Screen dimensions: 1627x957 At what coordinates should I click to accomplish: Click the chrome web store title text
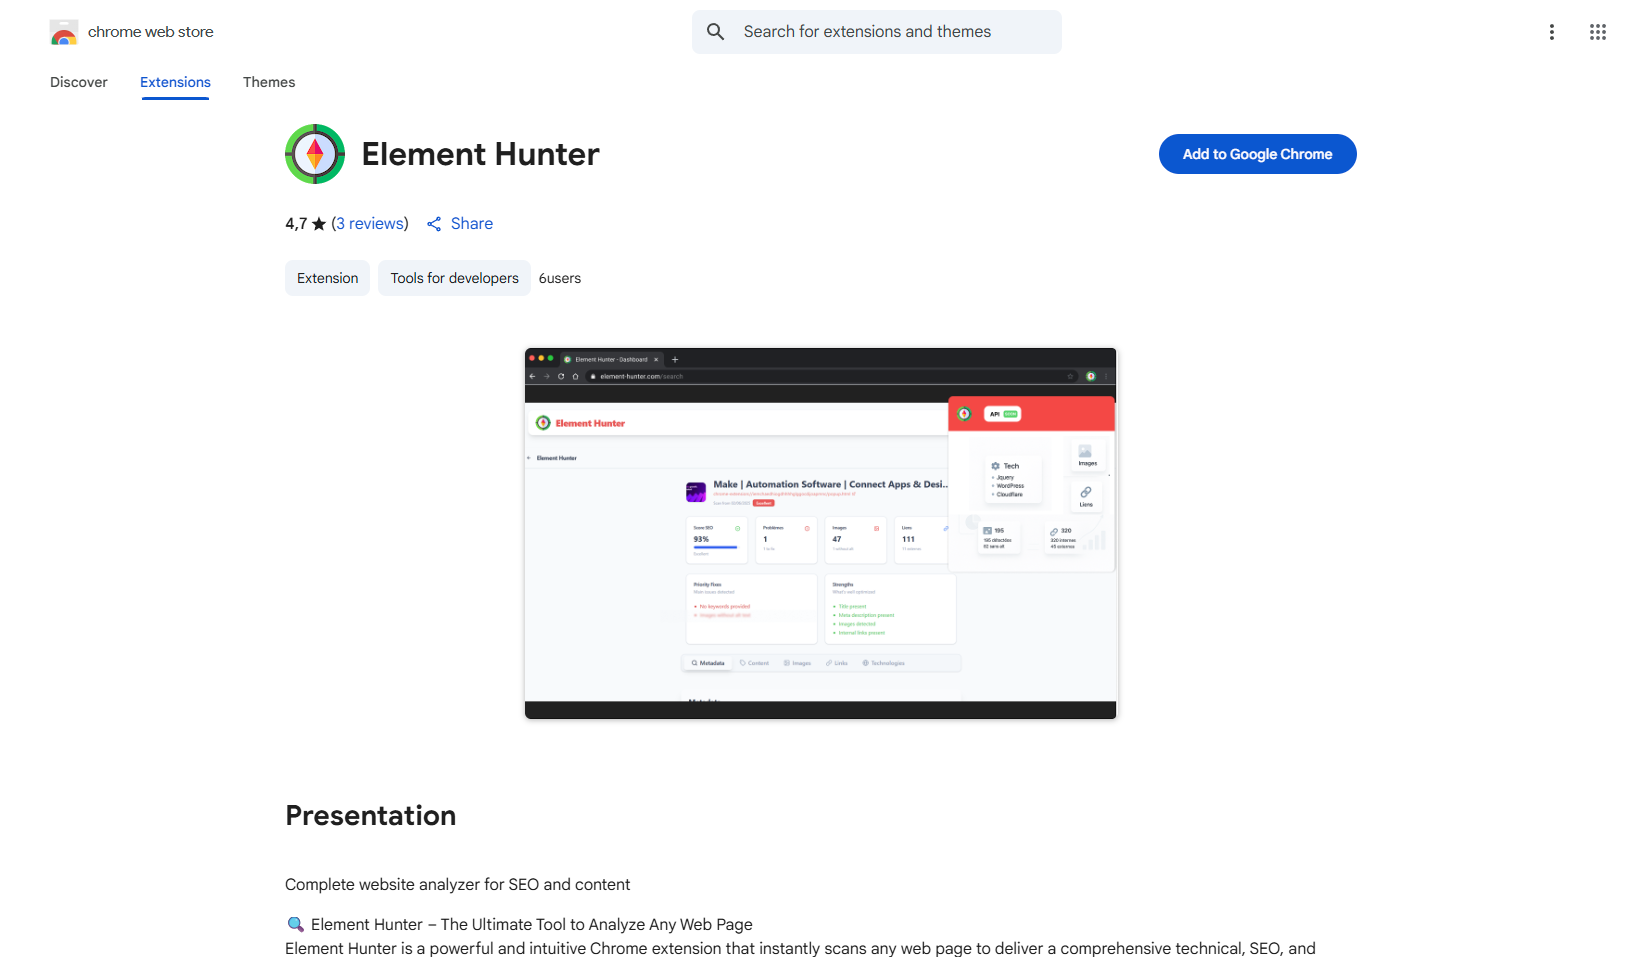(x=151, y=32)
